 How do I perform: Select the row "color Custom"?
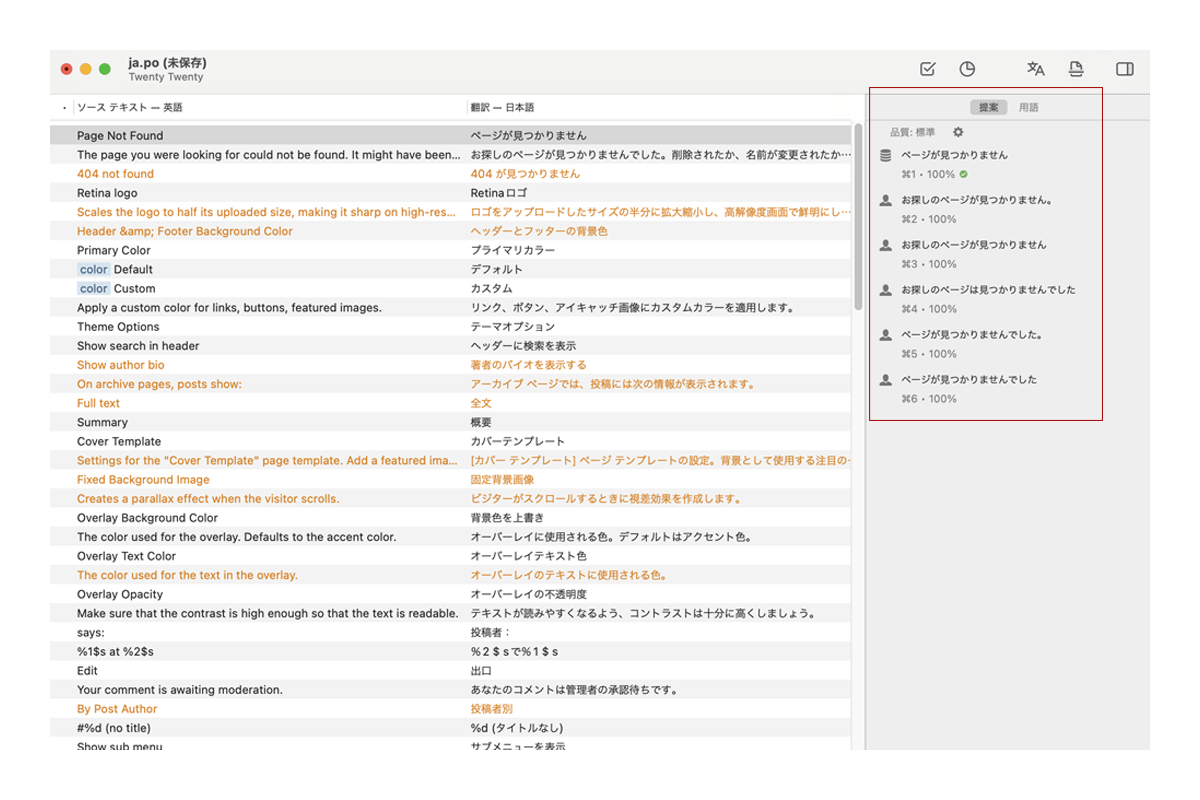[451, 288]
